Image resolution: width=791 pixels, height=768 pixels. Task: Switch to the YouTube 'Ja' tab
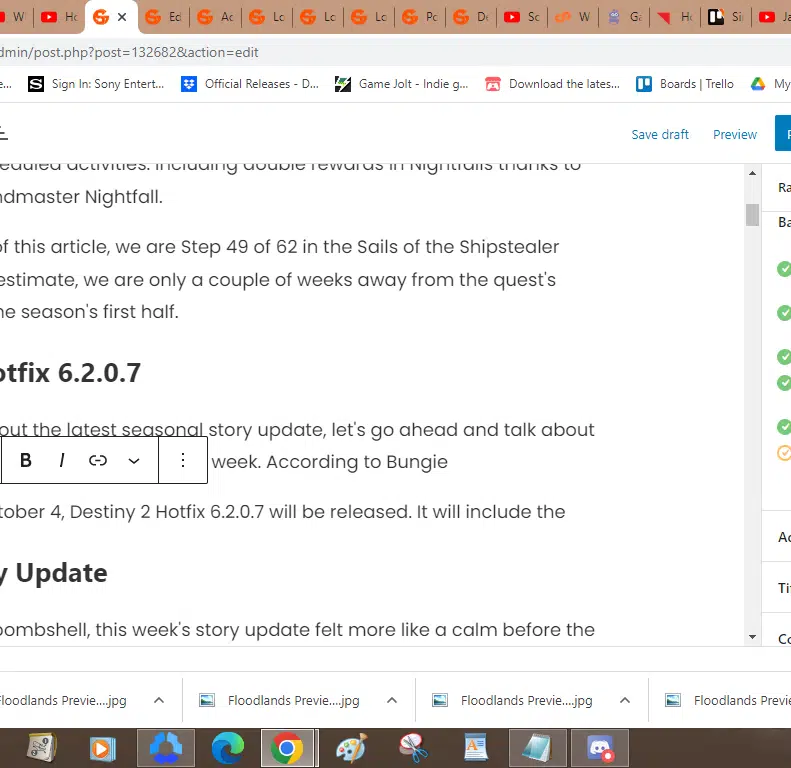tap(773, 17)
